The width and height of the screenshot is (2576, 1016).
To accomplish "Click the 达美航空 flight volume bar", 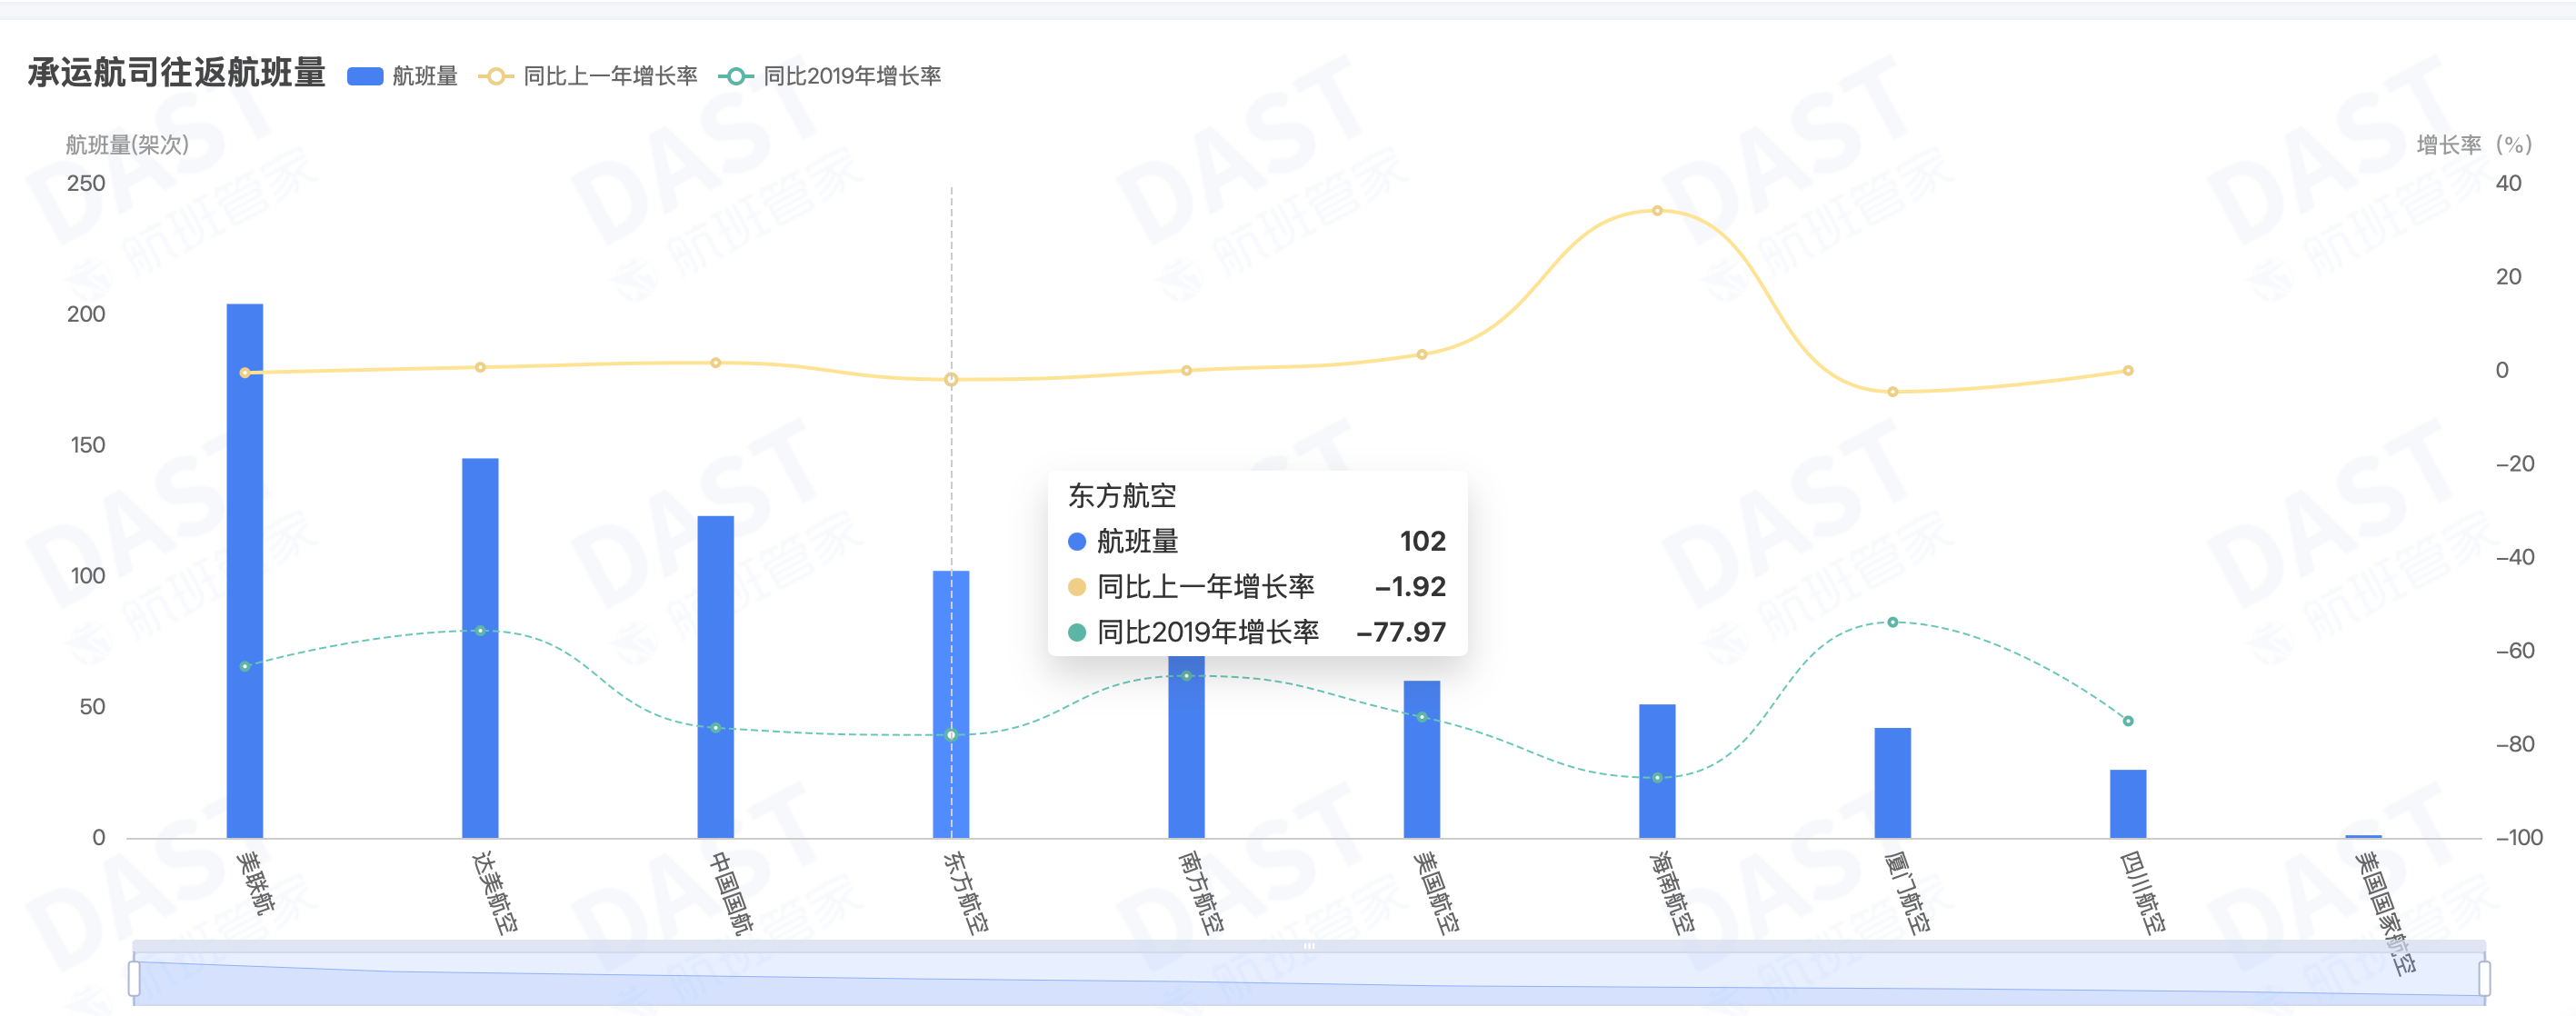I will (480, 648).
